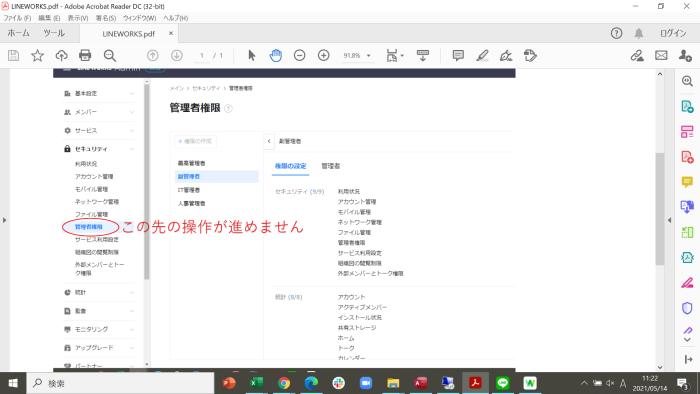Screen dimensions: 700x394
Task: Open the Comment pane tool
Action: [687, 182]
